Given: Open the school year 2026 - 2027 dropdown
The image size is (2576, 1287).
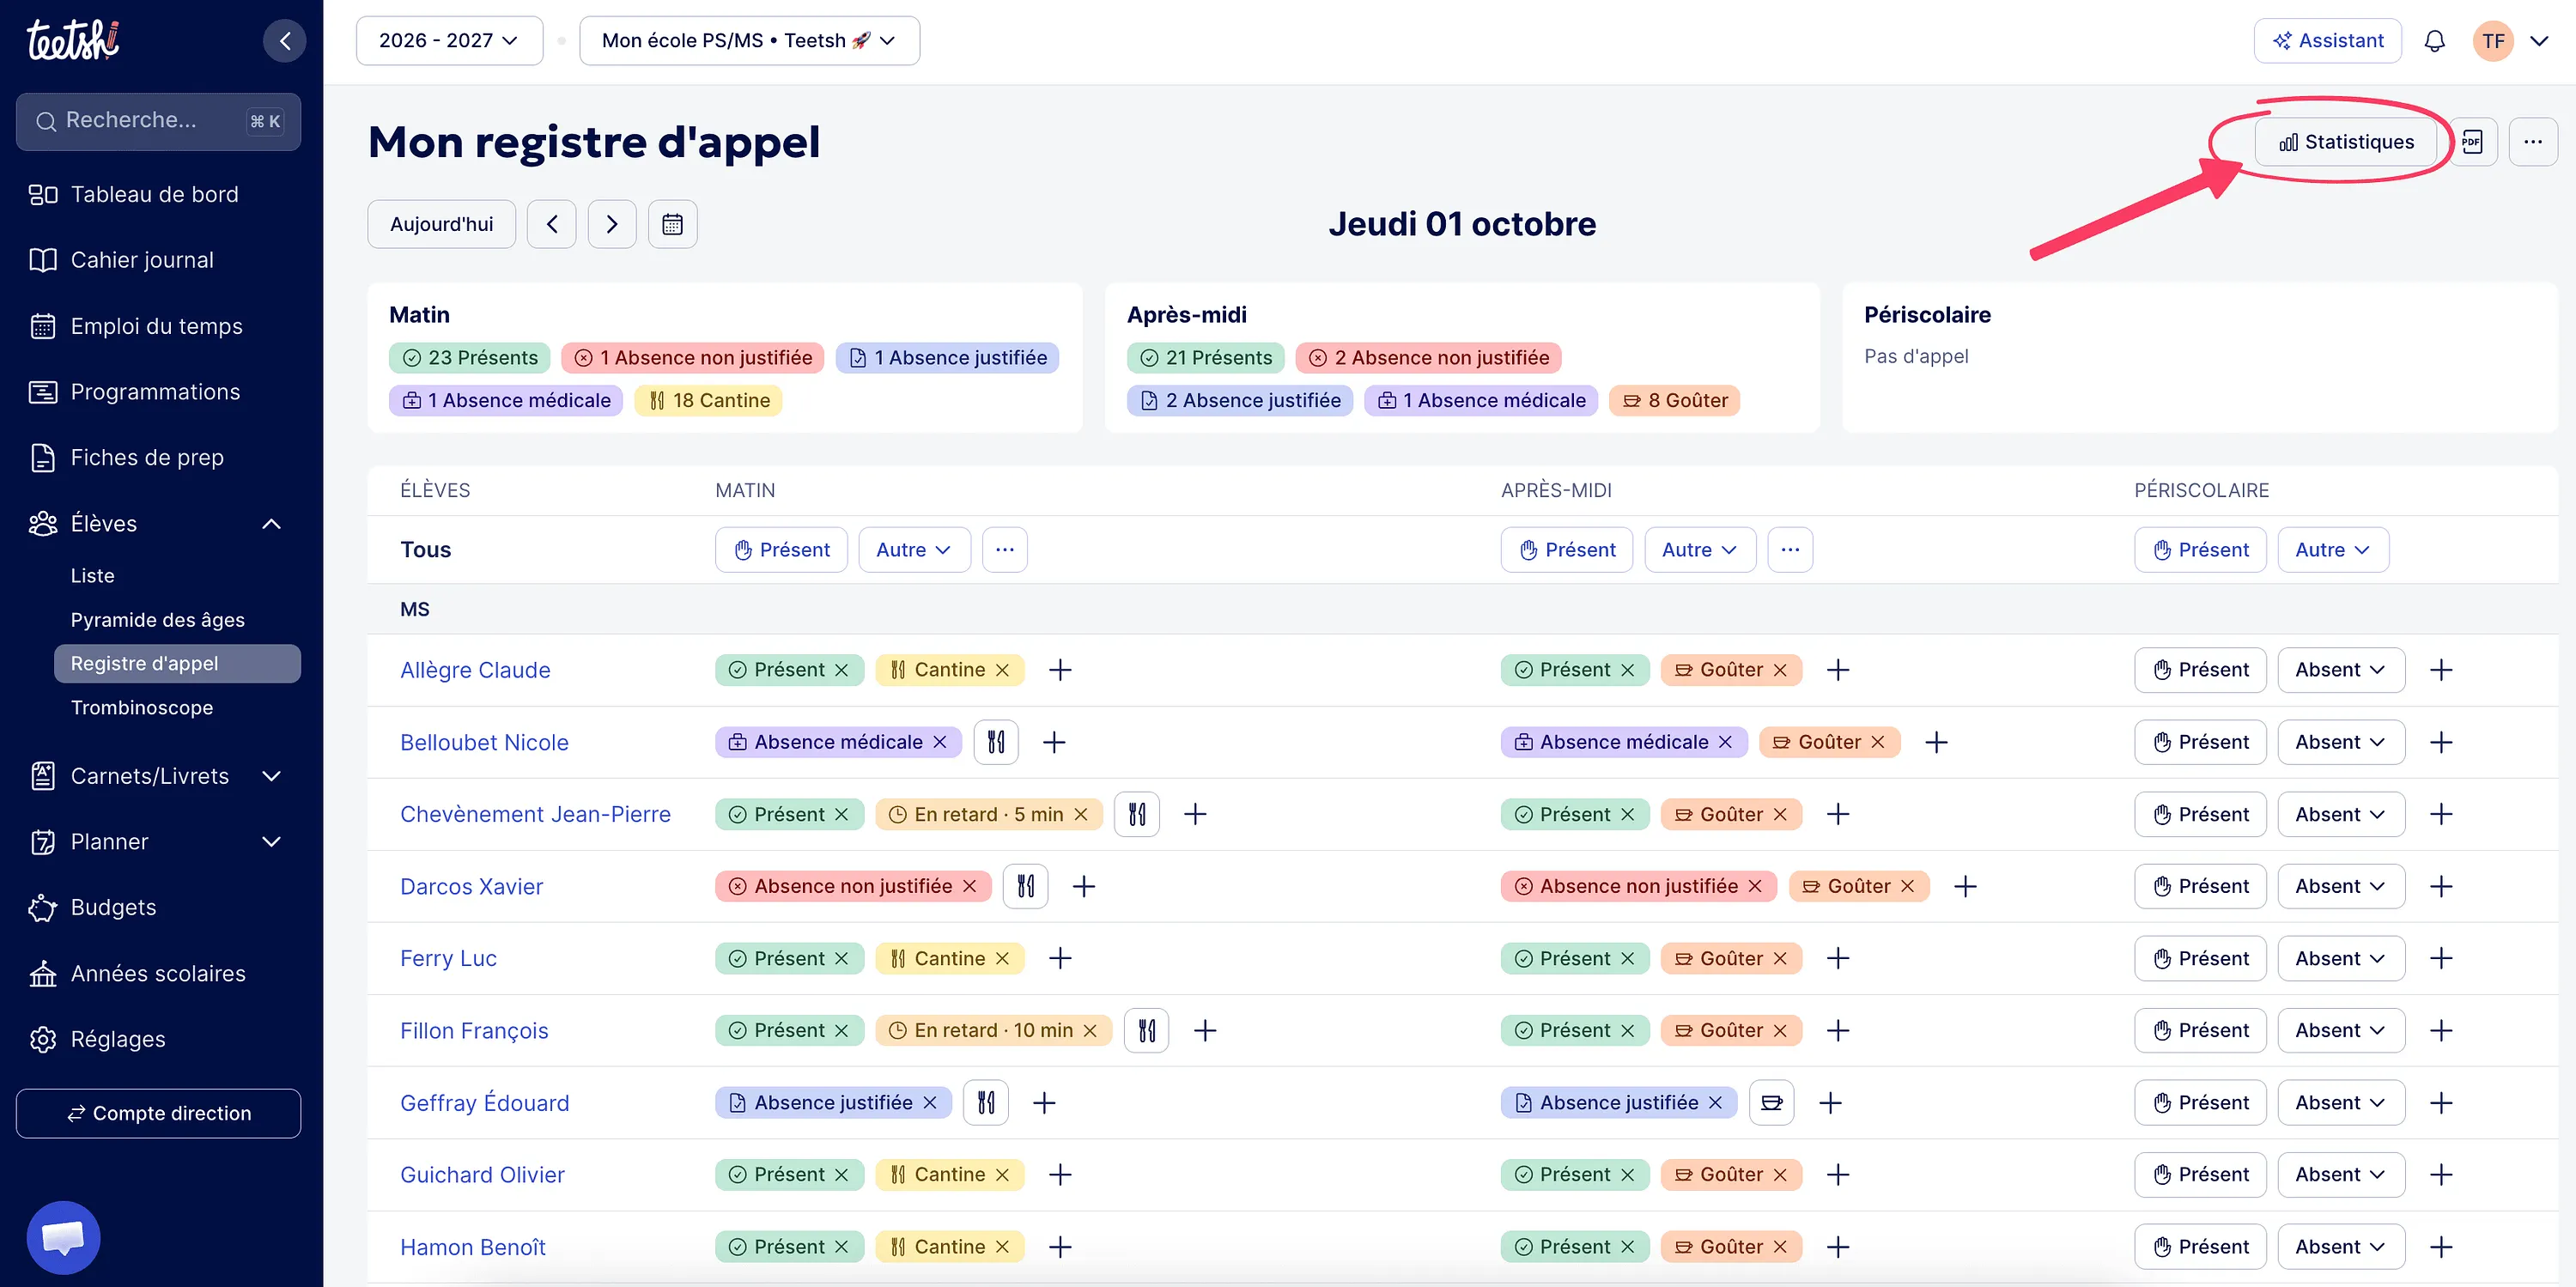Looking at the screenshot, I should coord(449,41).
